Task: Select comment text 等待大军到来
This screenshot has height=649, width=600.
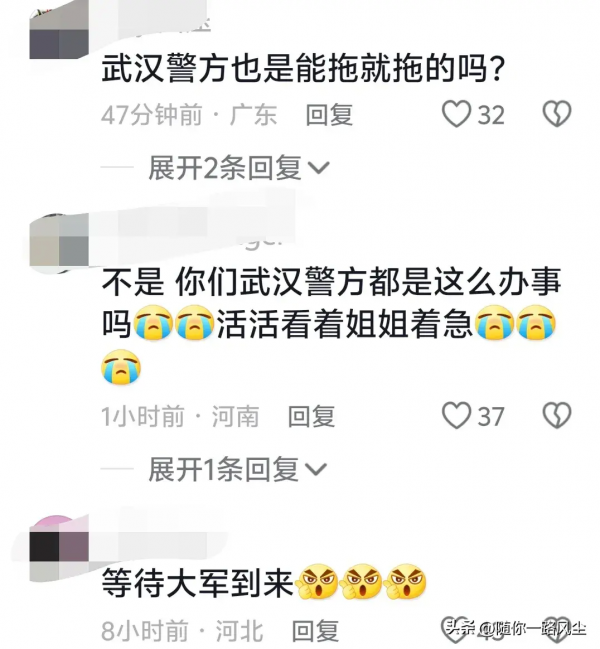Action: pyautogui.click(x=198, y=583)
